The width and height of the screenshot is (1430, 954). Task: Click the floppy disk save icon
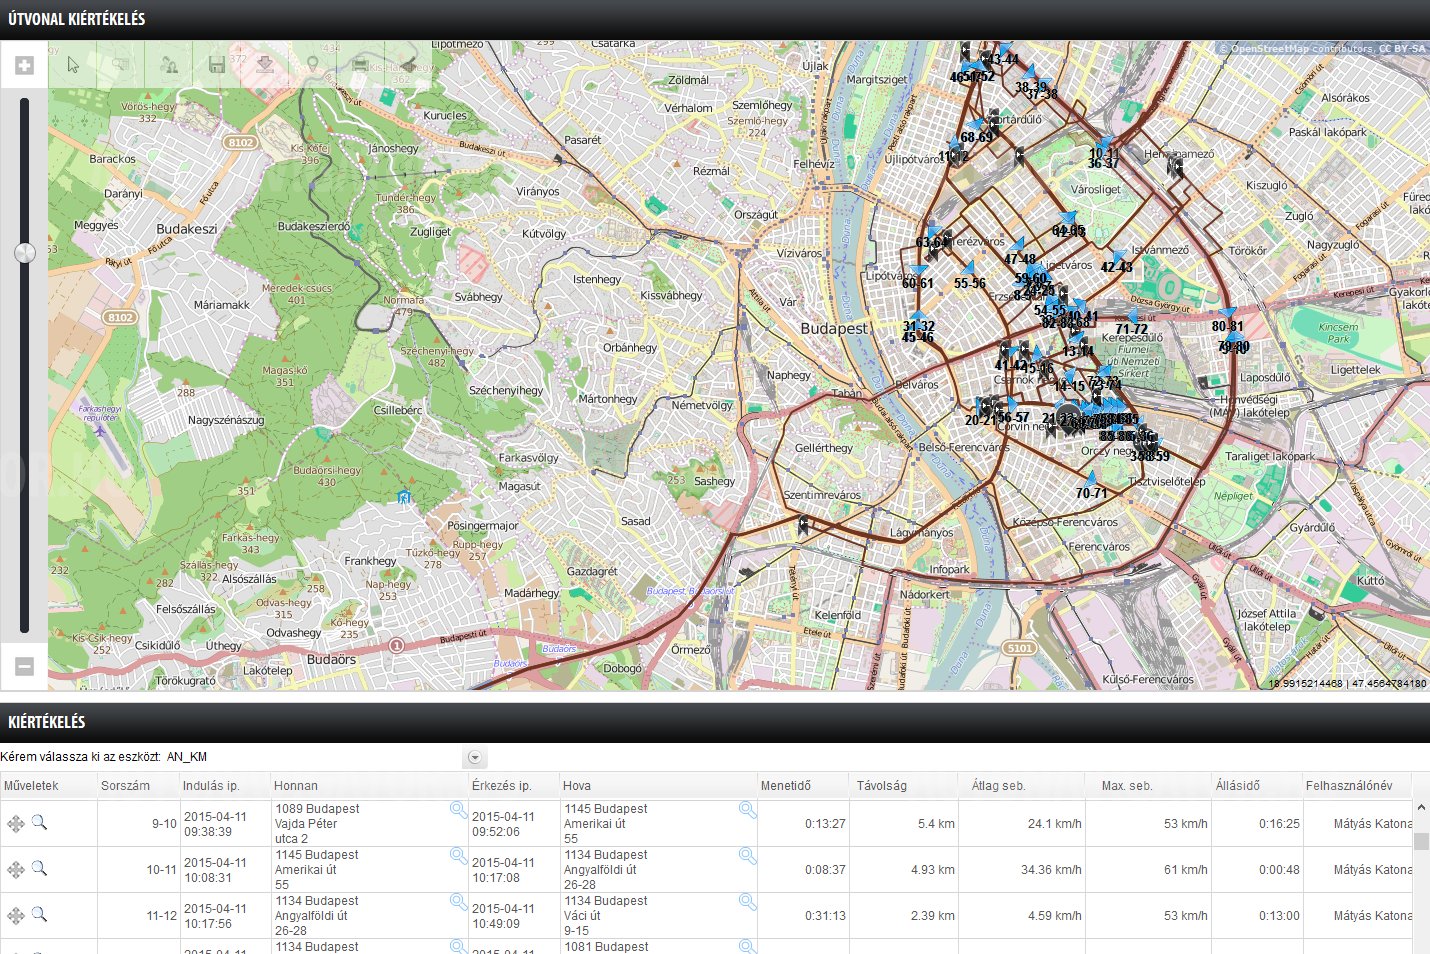(x=216, y=65)
